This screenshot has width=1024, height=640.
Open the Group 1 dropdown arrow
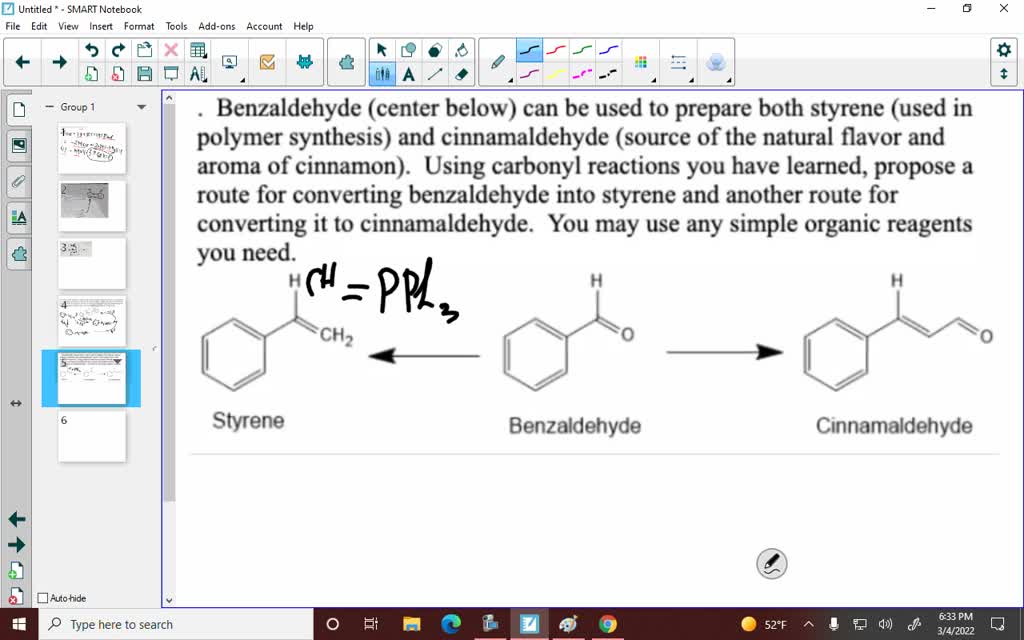pyautogui.click(x=140, y=107)
